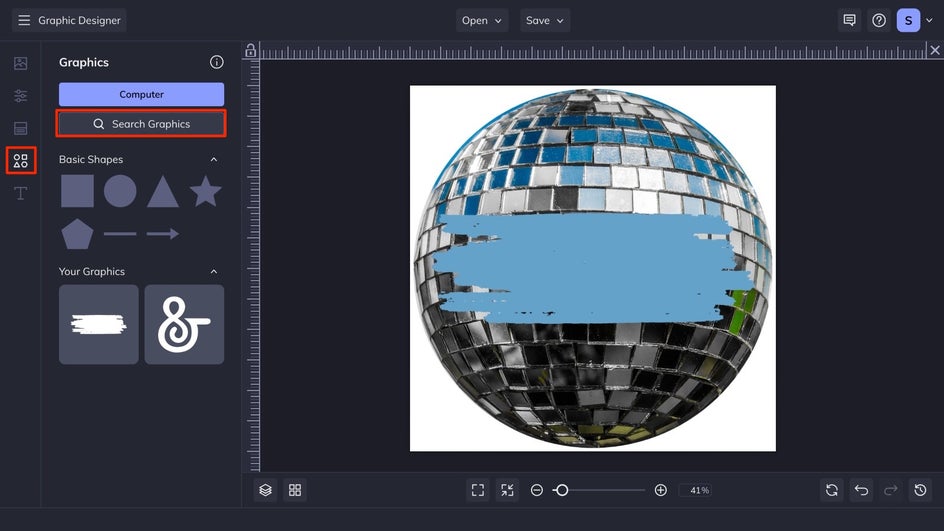Click the undo arrow icon
944x531 pixels.
(x=860, y=490)
